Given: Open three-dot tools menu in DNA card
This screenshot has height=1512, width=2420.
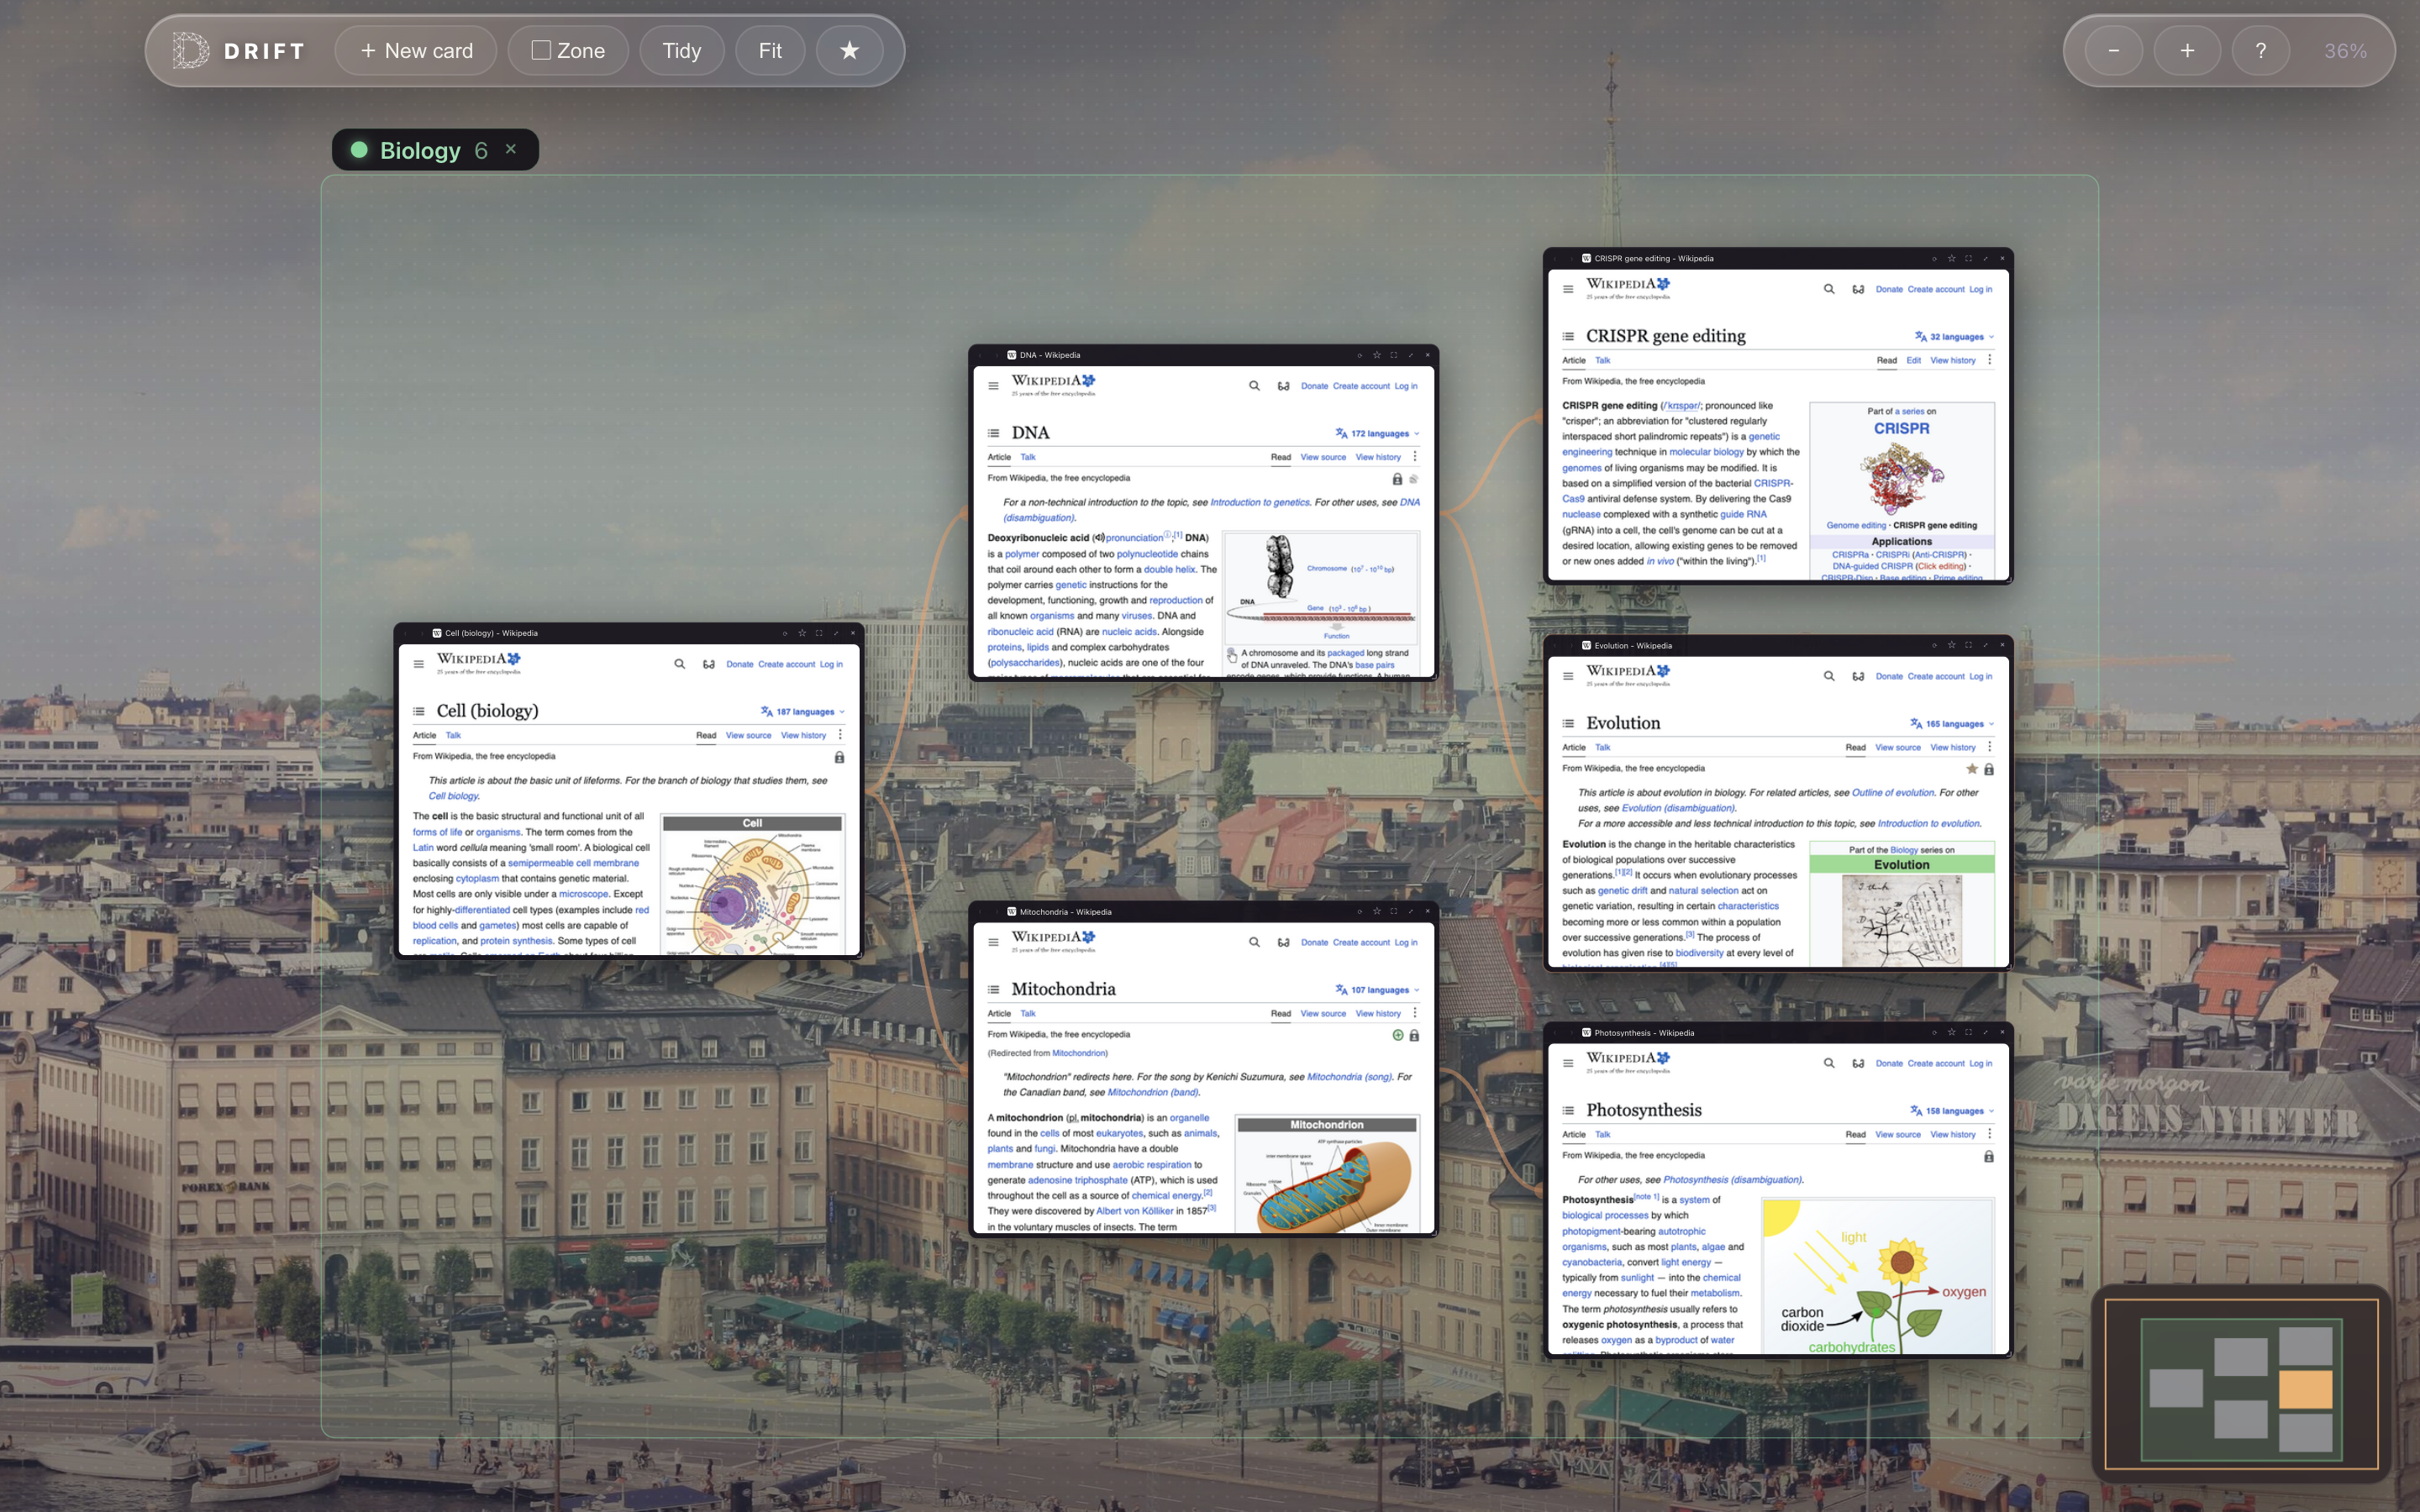Looking at the screenshot, I should (1415, 457).
